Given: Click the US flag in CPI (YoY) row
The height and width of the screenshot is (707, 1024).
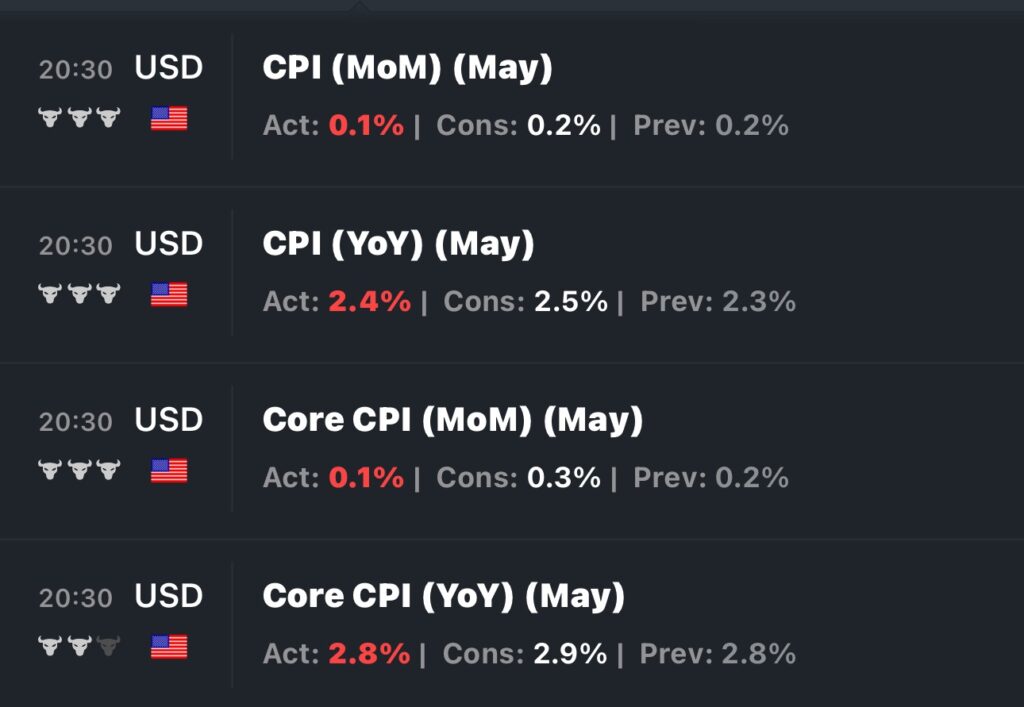Looking at the screenshot, I should click(169, 294).
